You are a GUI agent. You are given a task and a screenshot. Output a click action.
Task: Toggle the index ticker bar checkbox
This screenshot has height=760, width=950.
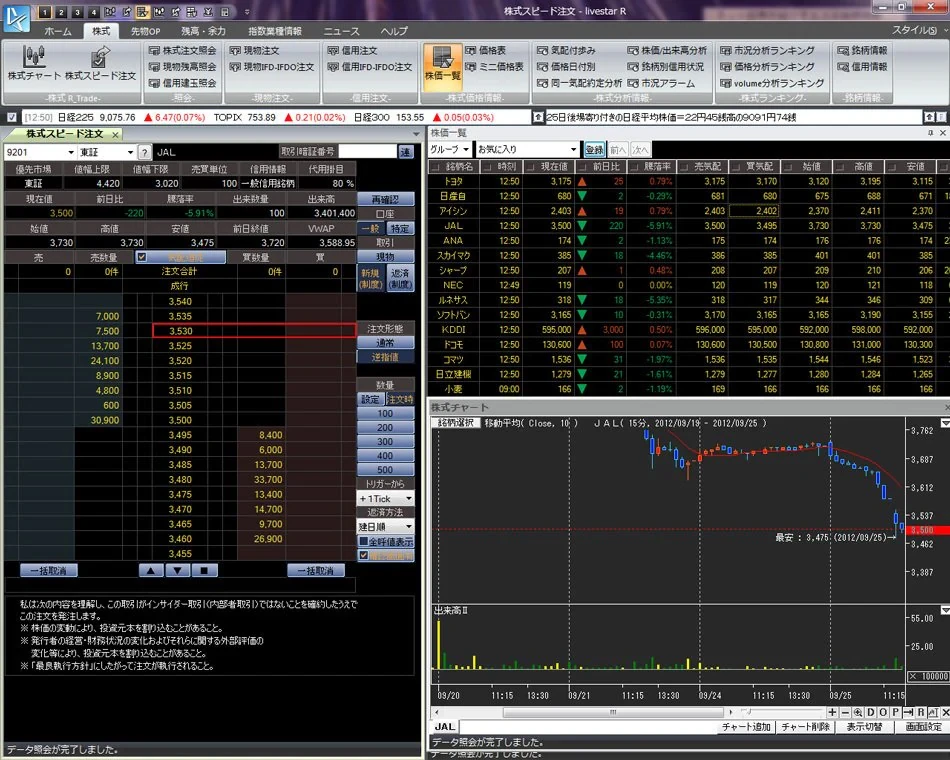point(11,117)
